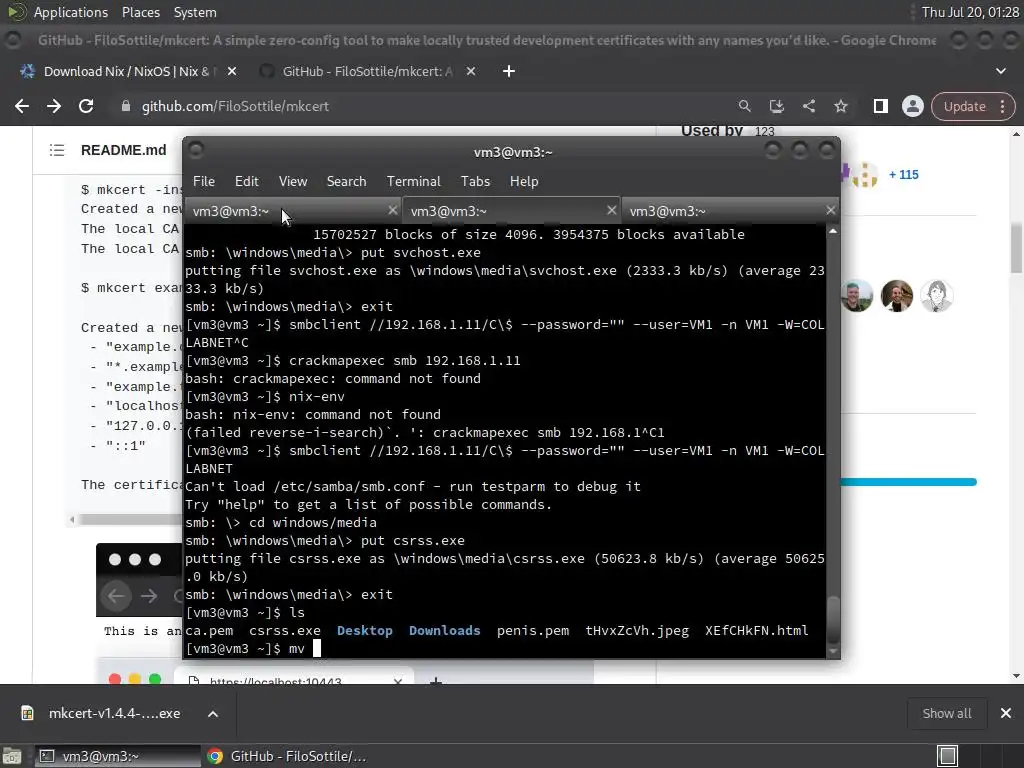
Task: Click the clock Thu Jul 20, 01:28
Action: tap(970, 12)
